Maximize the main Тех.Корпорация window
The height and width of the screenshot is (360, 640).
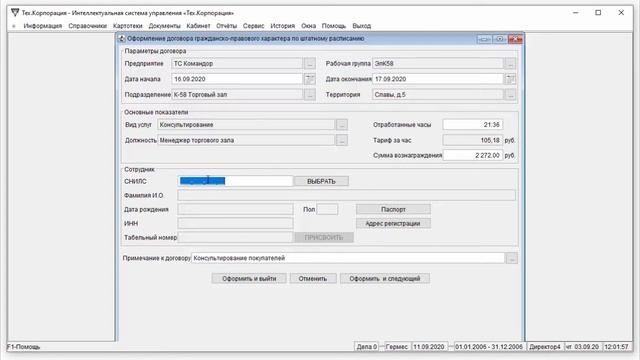point(598,13)
